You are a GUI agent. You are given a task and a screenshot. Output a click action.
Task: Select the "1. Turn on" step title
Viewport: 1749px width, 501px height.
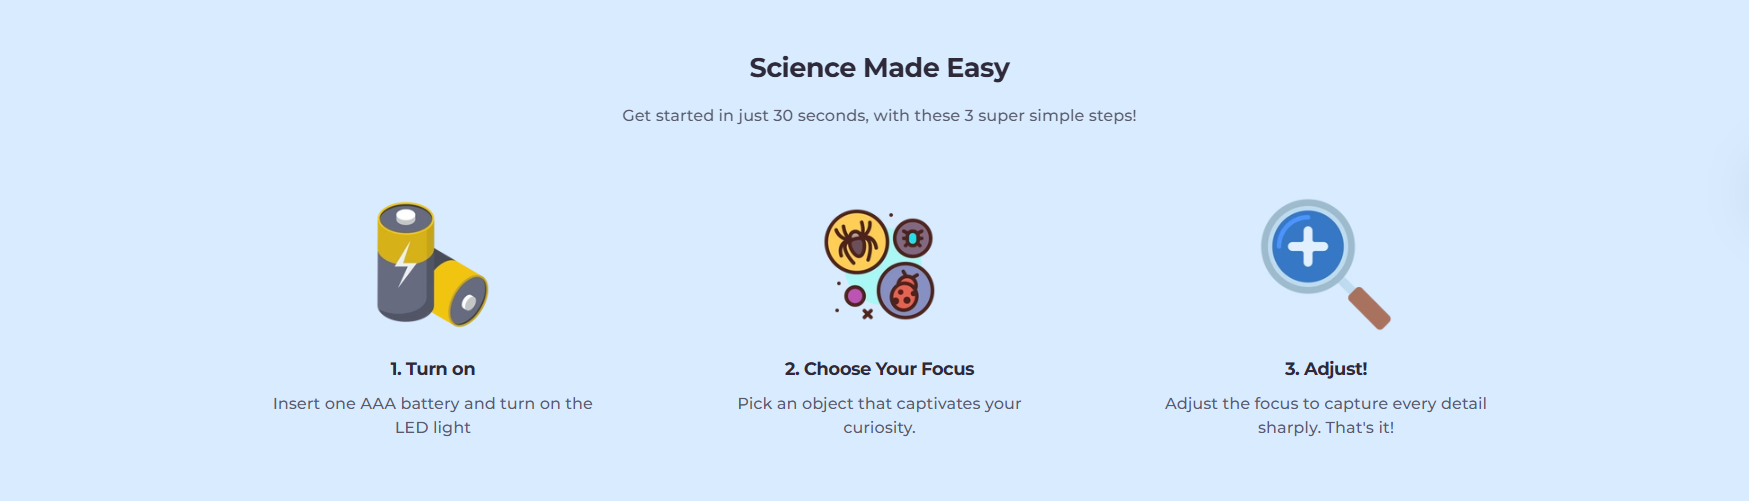pyautogui.click(x=432, y=369)
